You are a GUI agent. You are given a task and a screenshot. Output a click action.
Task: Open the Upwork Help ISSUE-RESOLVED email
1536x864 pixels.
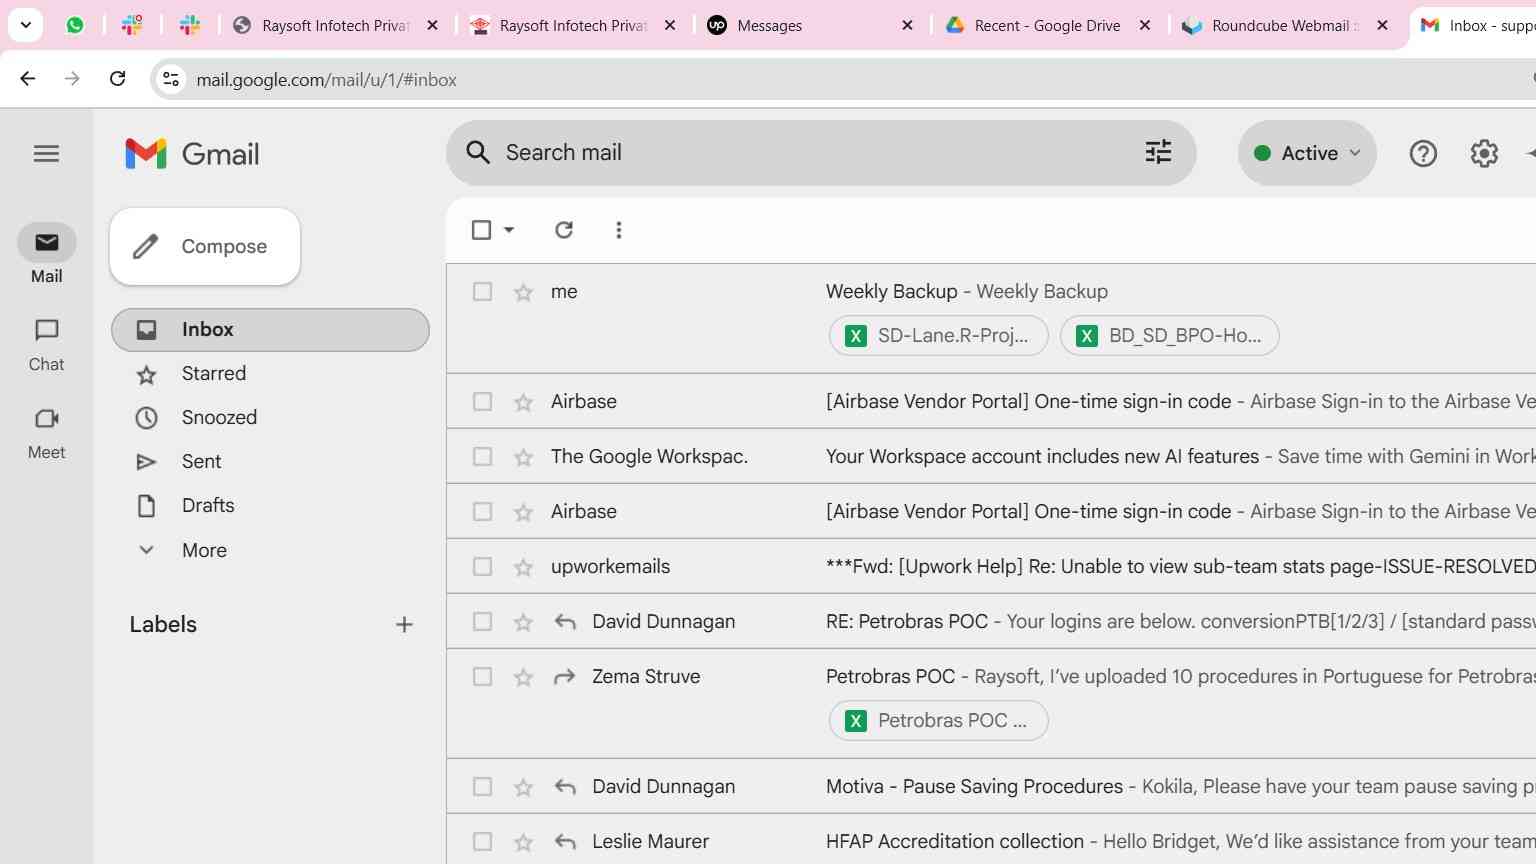pyautogui.click(x=1180, y=567)
